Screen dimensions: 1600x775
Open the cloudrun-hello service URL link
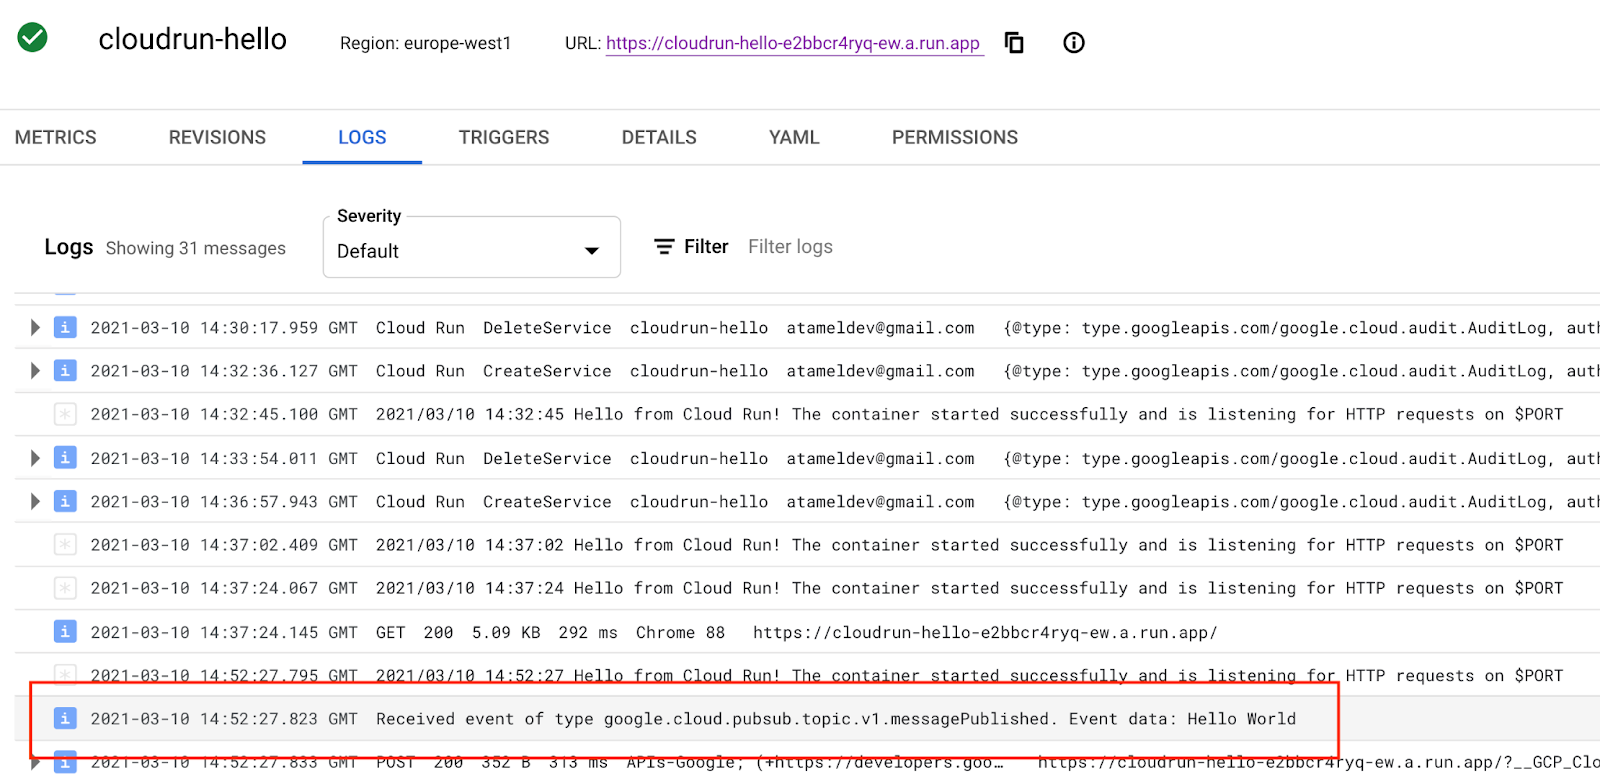[x=792, y=43]
